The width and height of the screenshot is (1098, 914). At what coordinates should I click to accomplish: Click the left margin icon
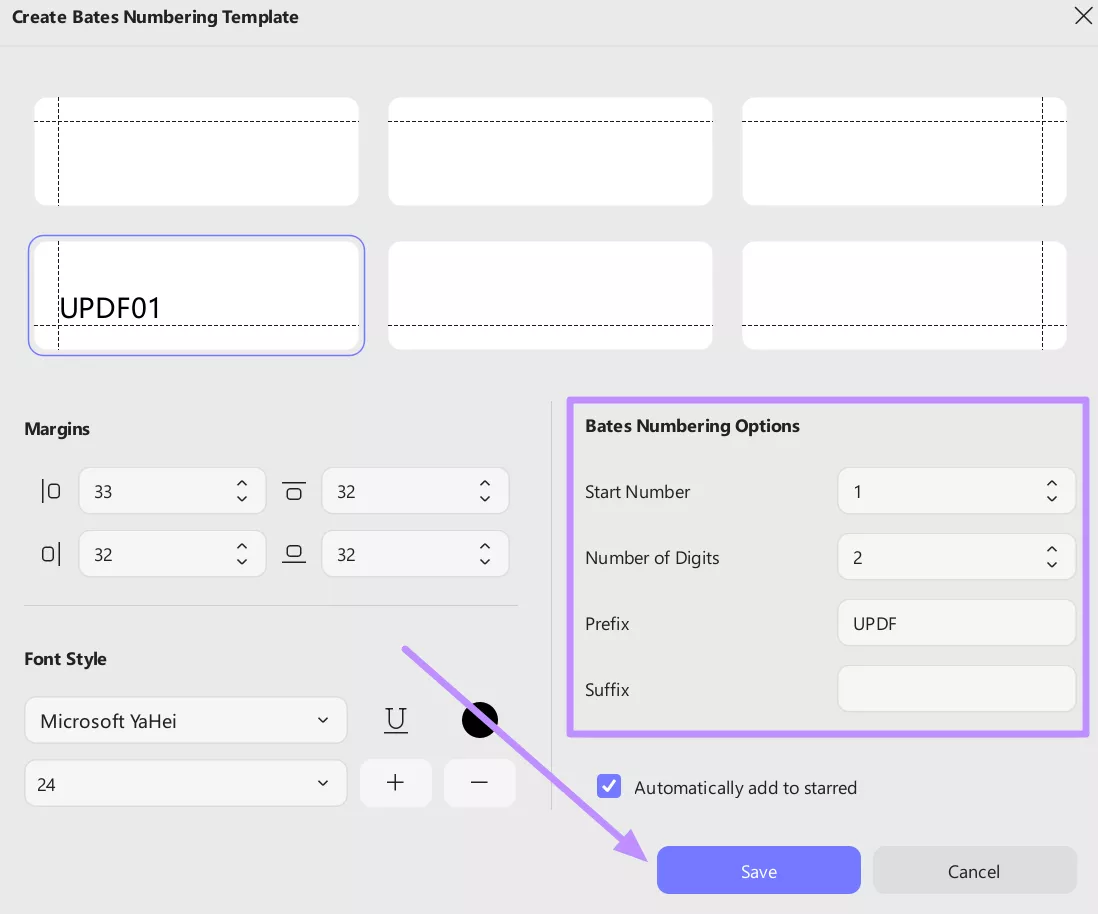[x=50, y=490]
